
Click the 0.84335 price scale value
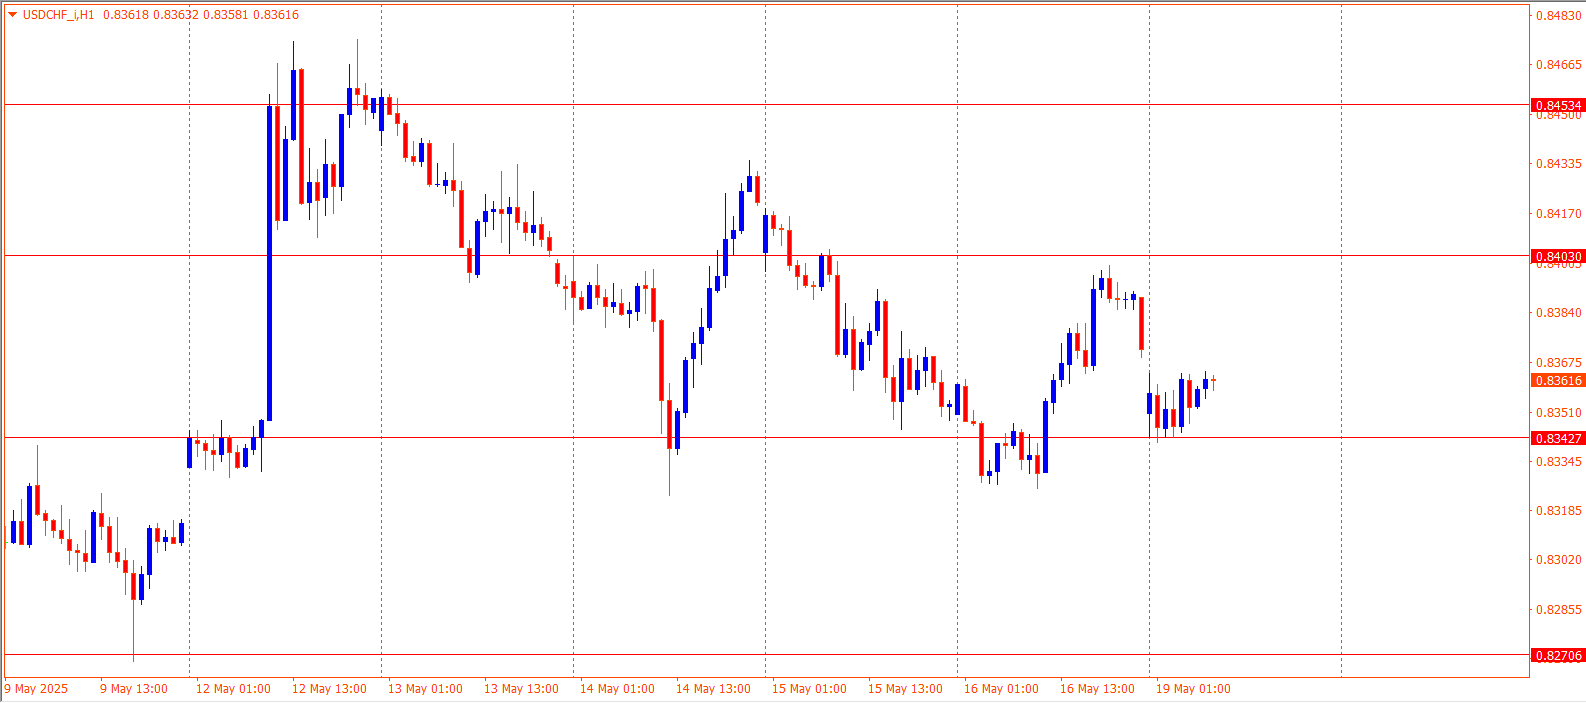click(x=1559, y=164)
